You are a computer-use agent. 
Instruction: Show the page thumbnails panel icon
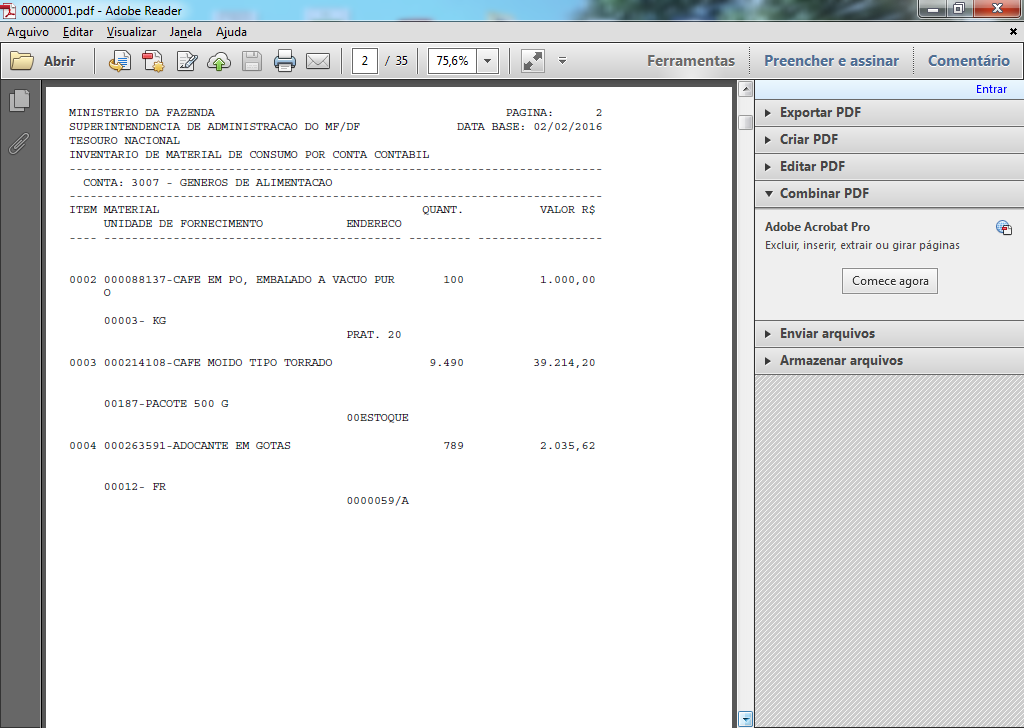(20, 101)
